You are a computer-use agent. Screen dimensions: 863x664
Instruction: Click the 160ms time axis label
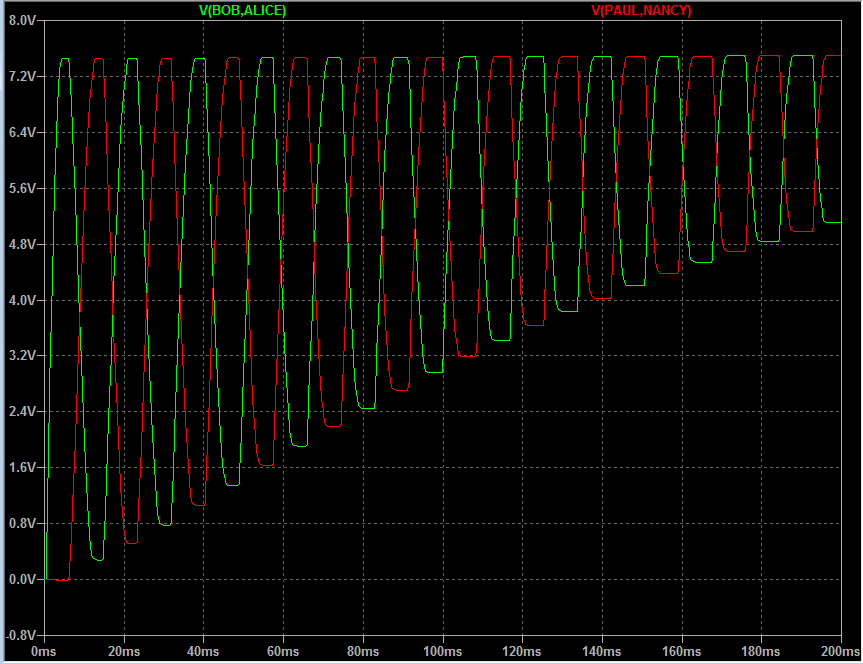681,652
